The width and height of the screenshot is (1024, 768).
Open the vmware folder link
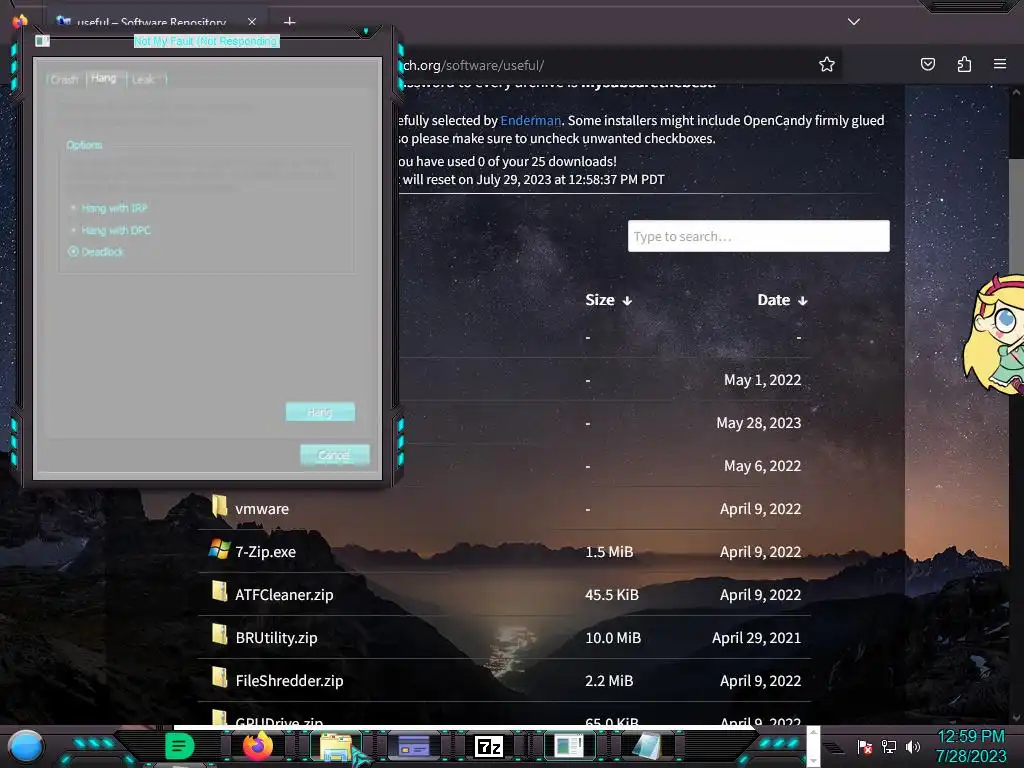[262, 509]
